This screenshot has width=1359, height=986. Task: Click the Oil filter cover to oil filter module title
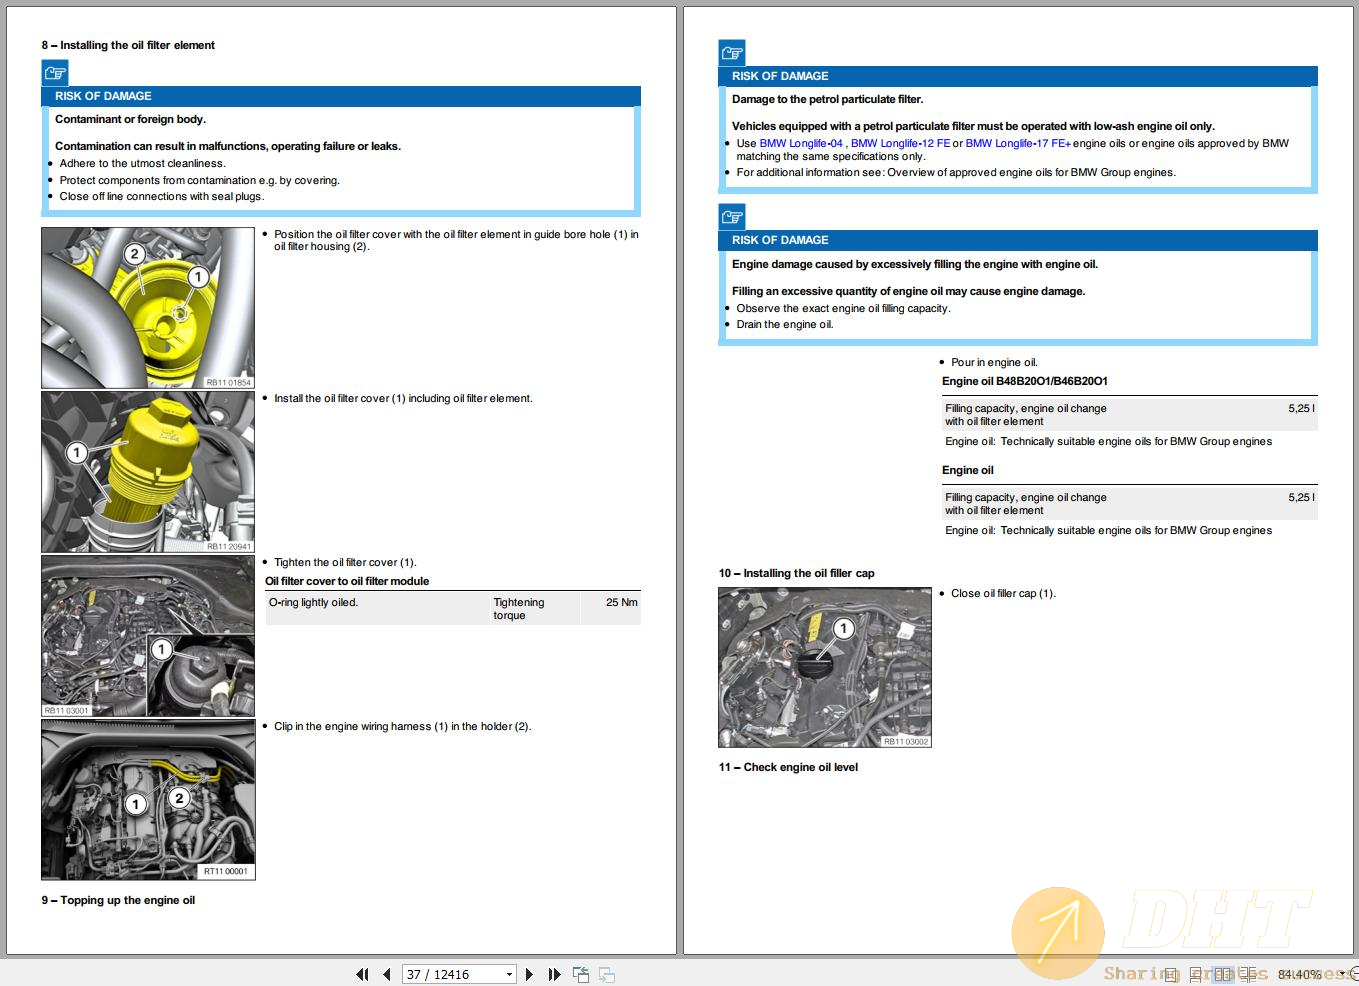347,581
